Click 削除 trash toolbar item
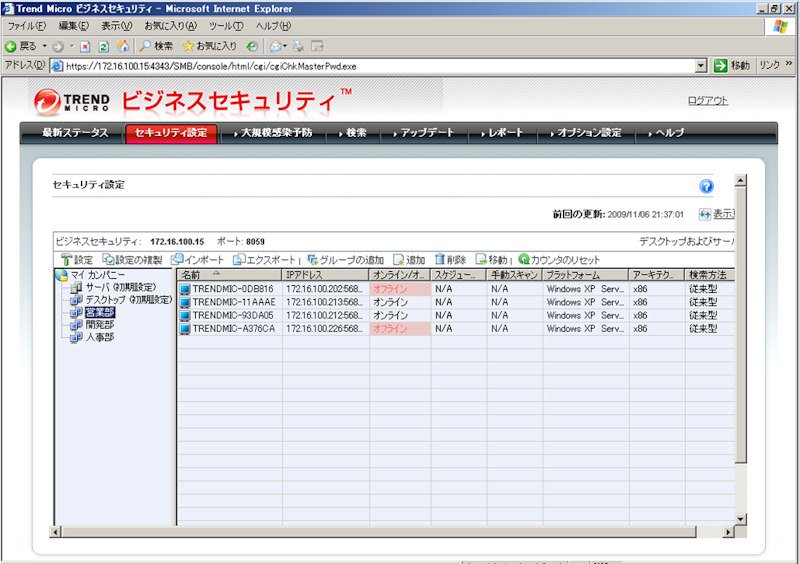800x564 pixels. (x=451, y=260)
